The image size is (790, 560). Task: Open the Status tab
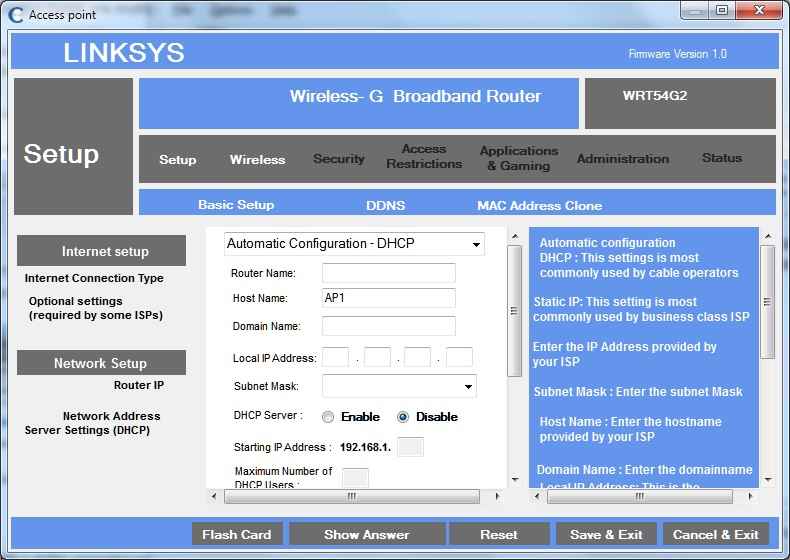pyautogui.click(x=721, y=158)
